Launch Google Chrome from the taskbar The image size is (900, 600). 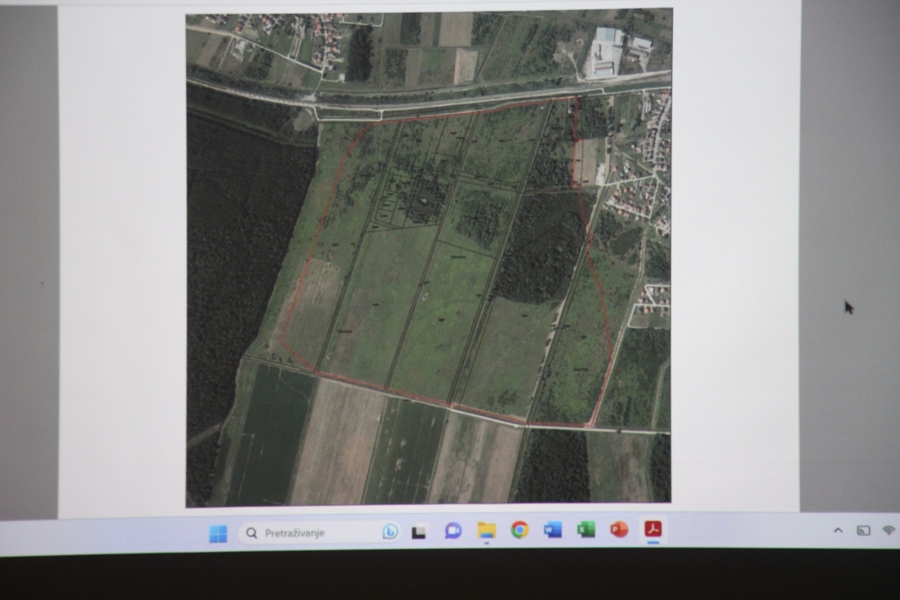(519, 530)
